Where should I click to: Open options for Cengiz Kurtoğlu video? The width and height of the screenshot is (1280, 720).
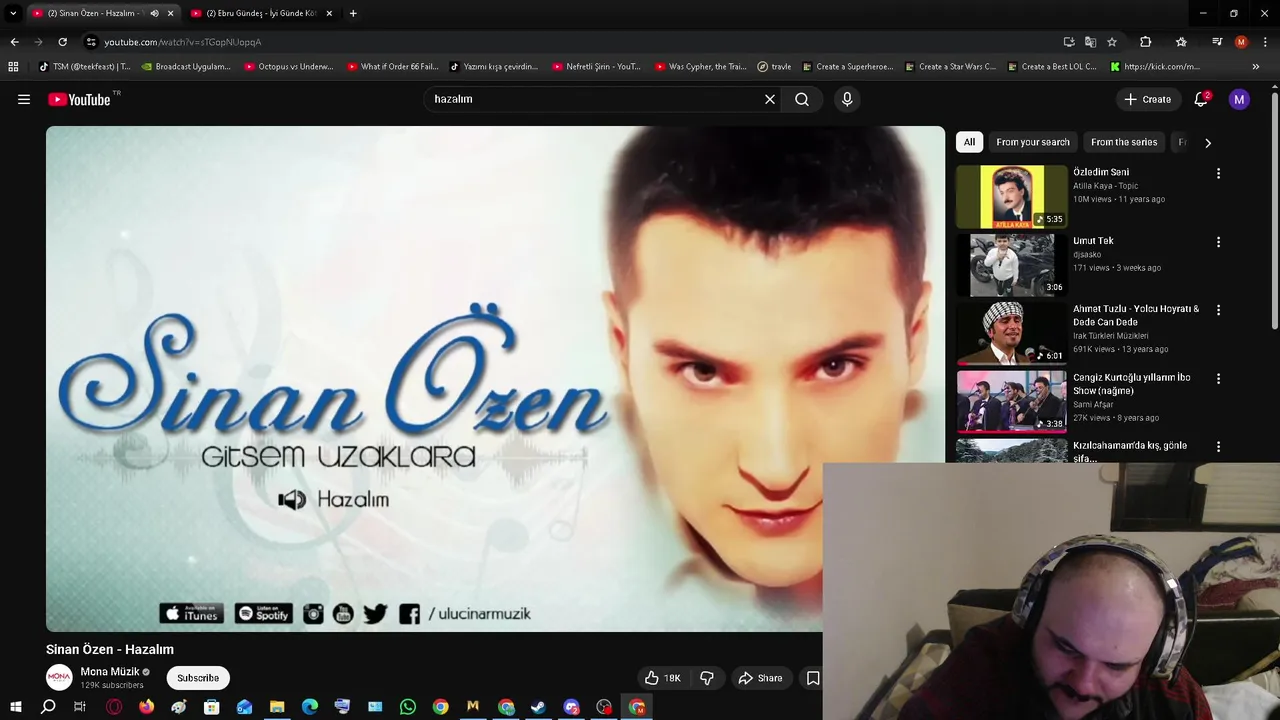(x=1218, y=379)
